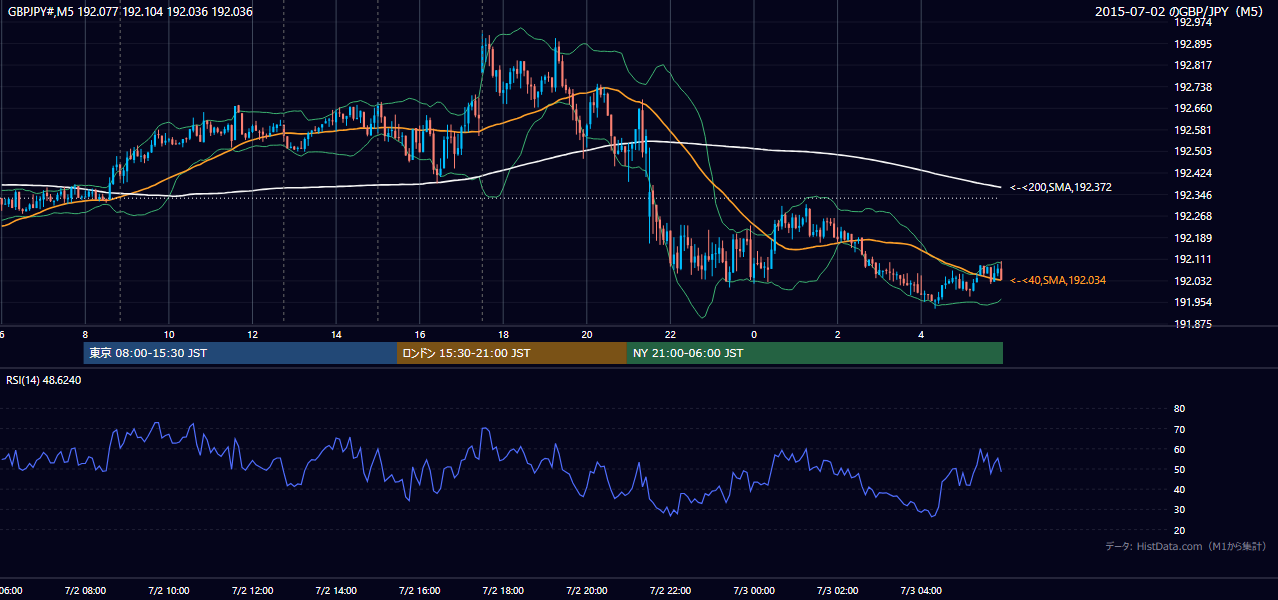Click hour marker 16 under price chart
The height and width of the screenshot is (600, 1278).
point(420,335)
